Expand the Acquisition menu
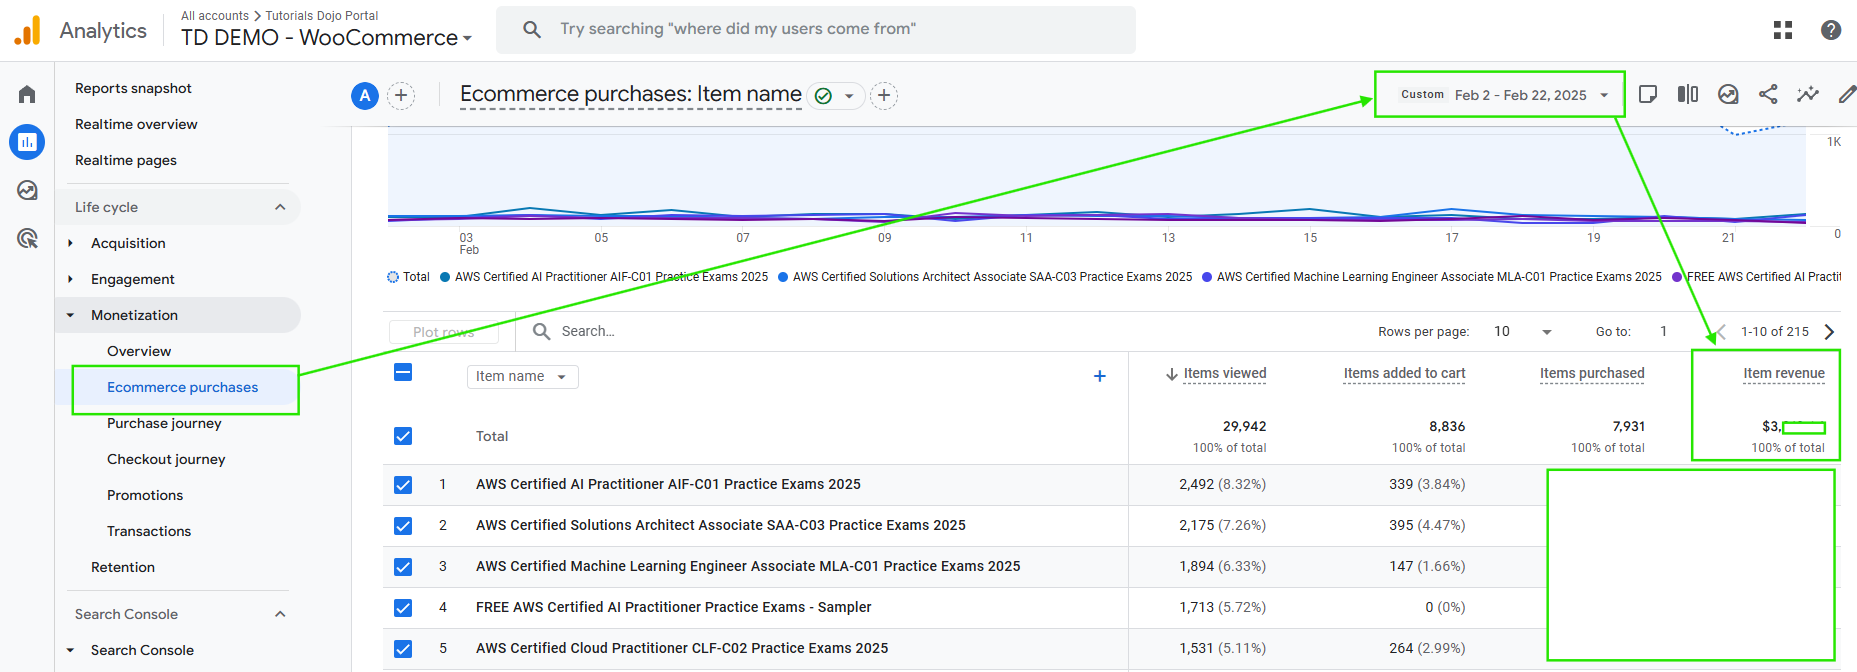The height and width of the screenshot is (672, 1857). (70, 243)
